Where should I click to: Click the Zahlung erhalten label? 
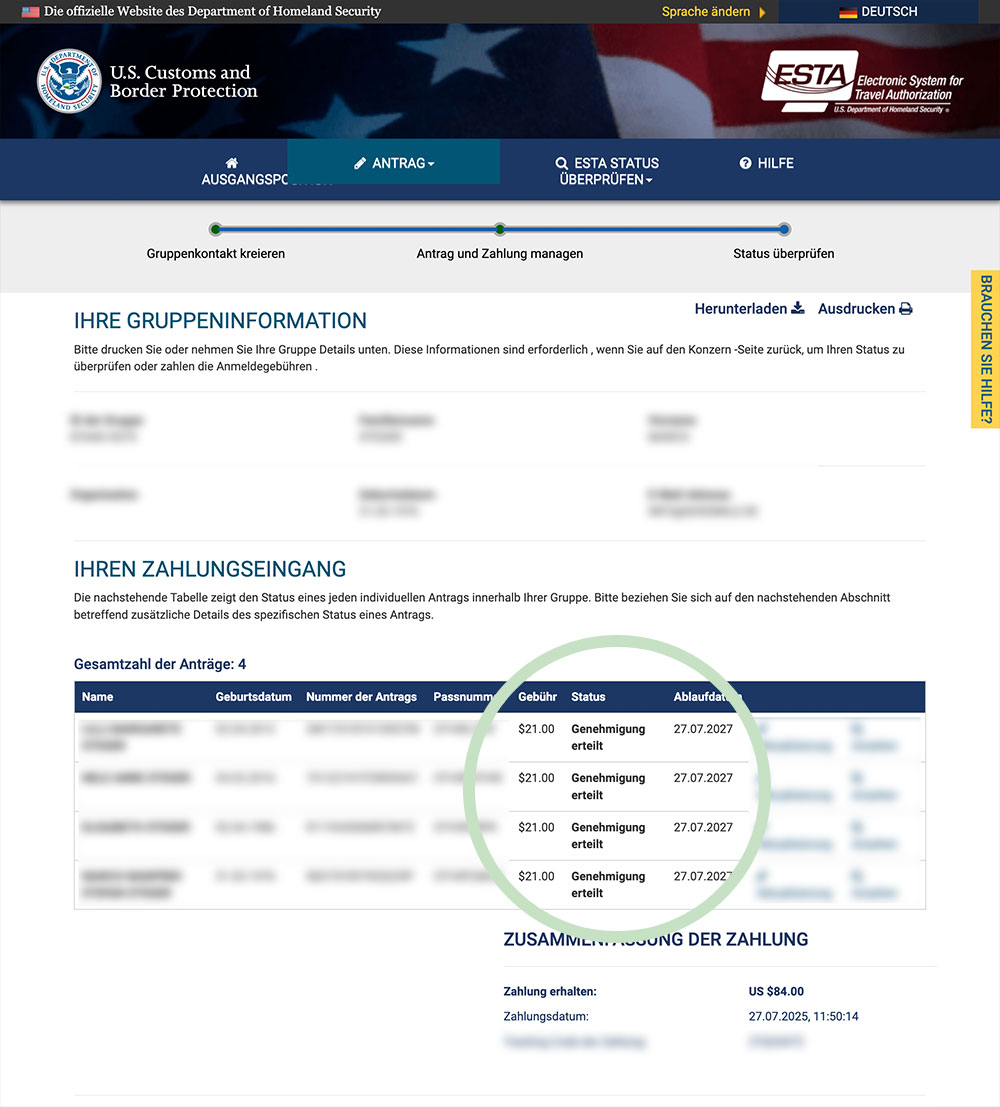550,991
